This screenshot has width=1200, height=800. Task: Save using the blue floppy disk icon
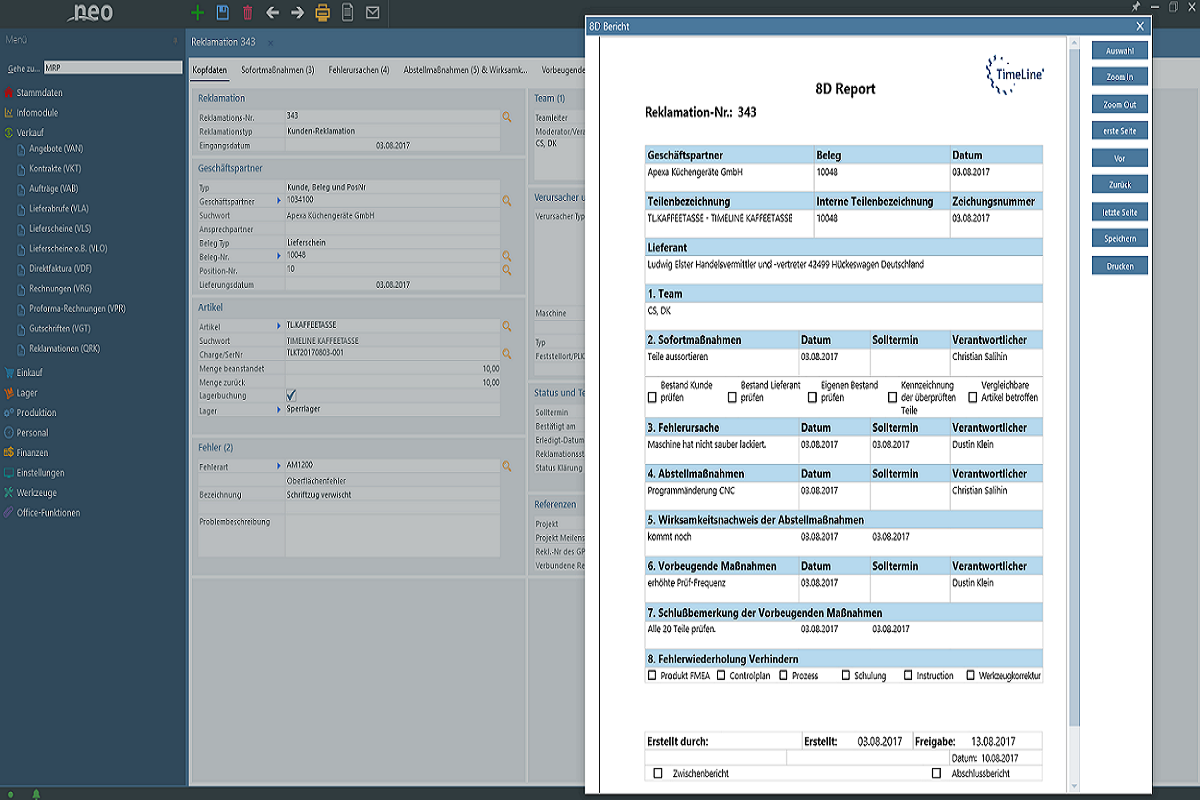[222, 13]
